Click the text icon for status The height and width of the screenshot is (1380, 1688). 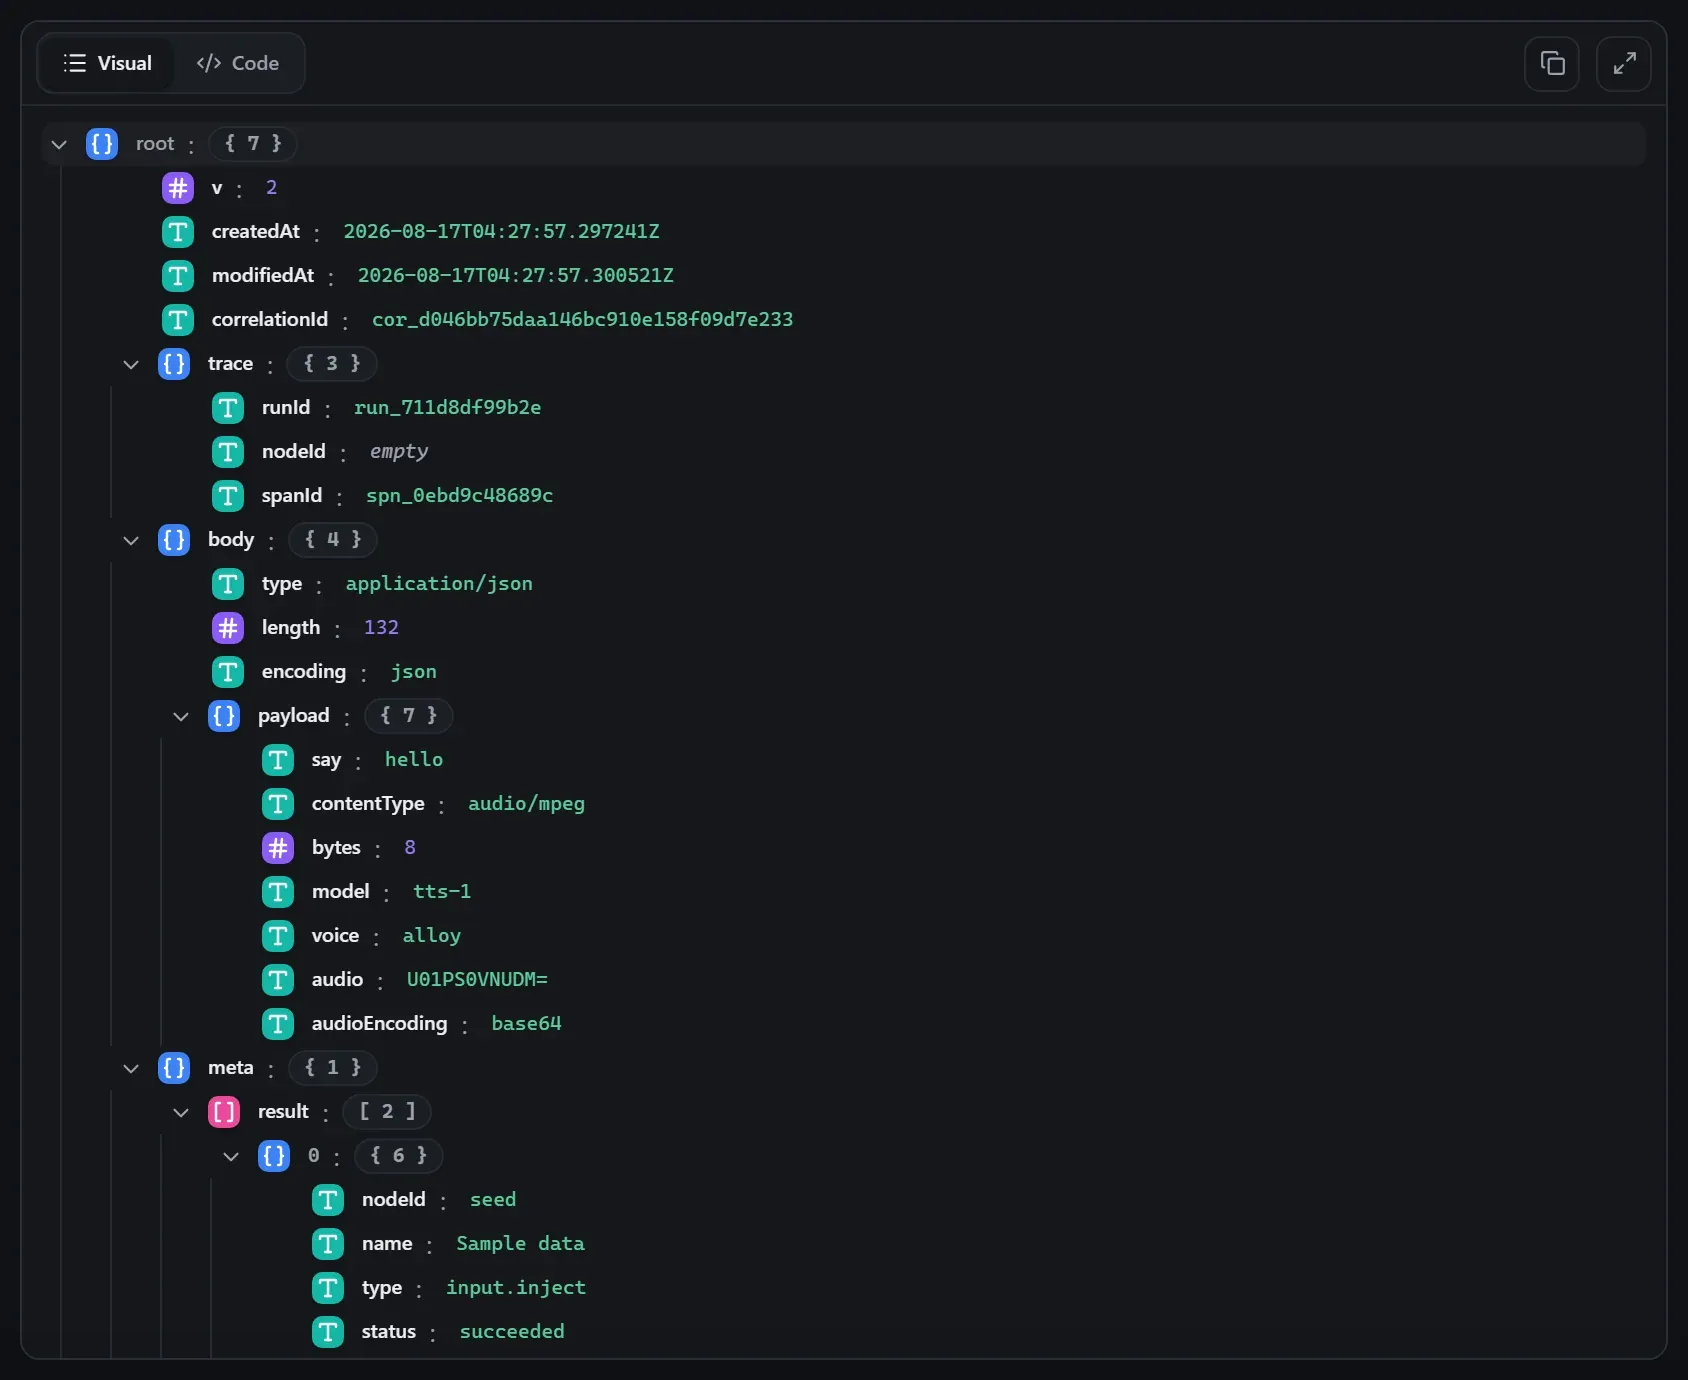coord(328,1332)
